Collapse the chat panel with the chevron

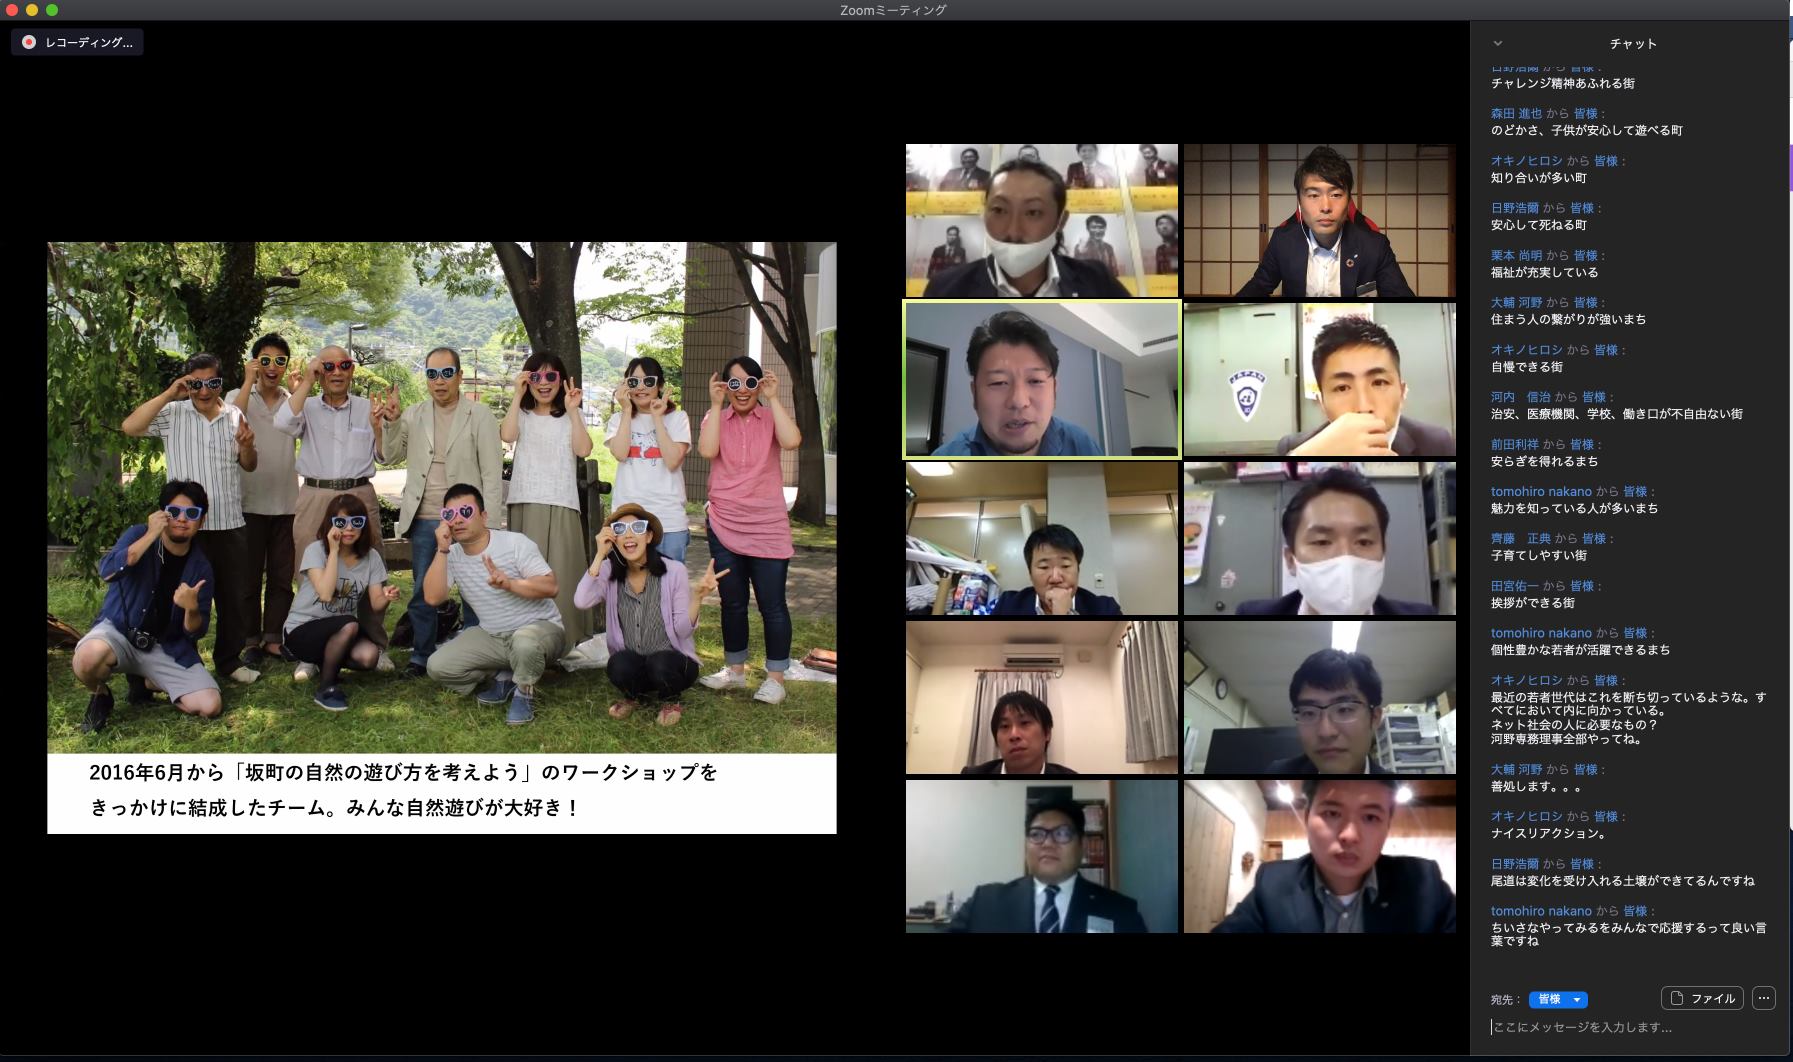pyautogui.click(x=1497, y=43)
